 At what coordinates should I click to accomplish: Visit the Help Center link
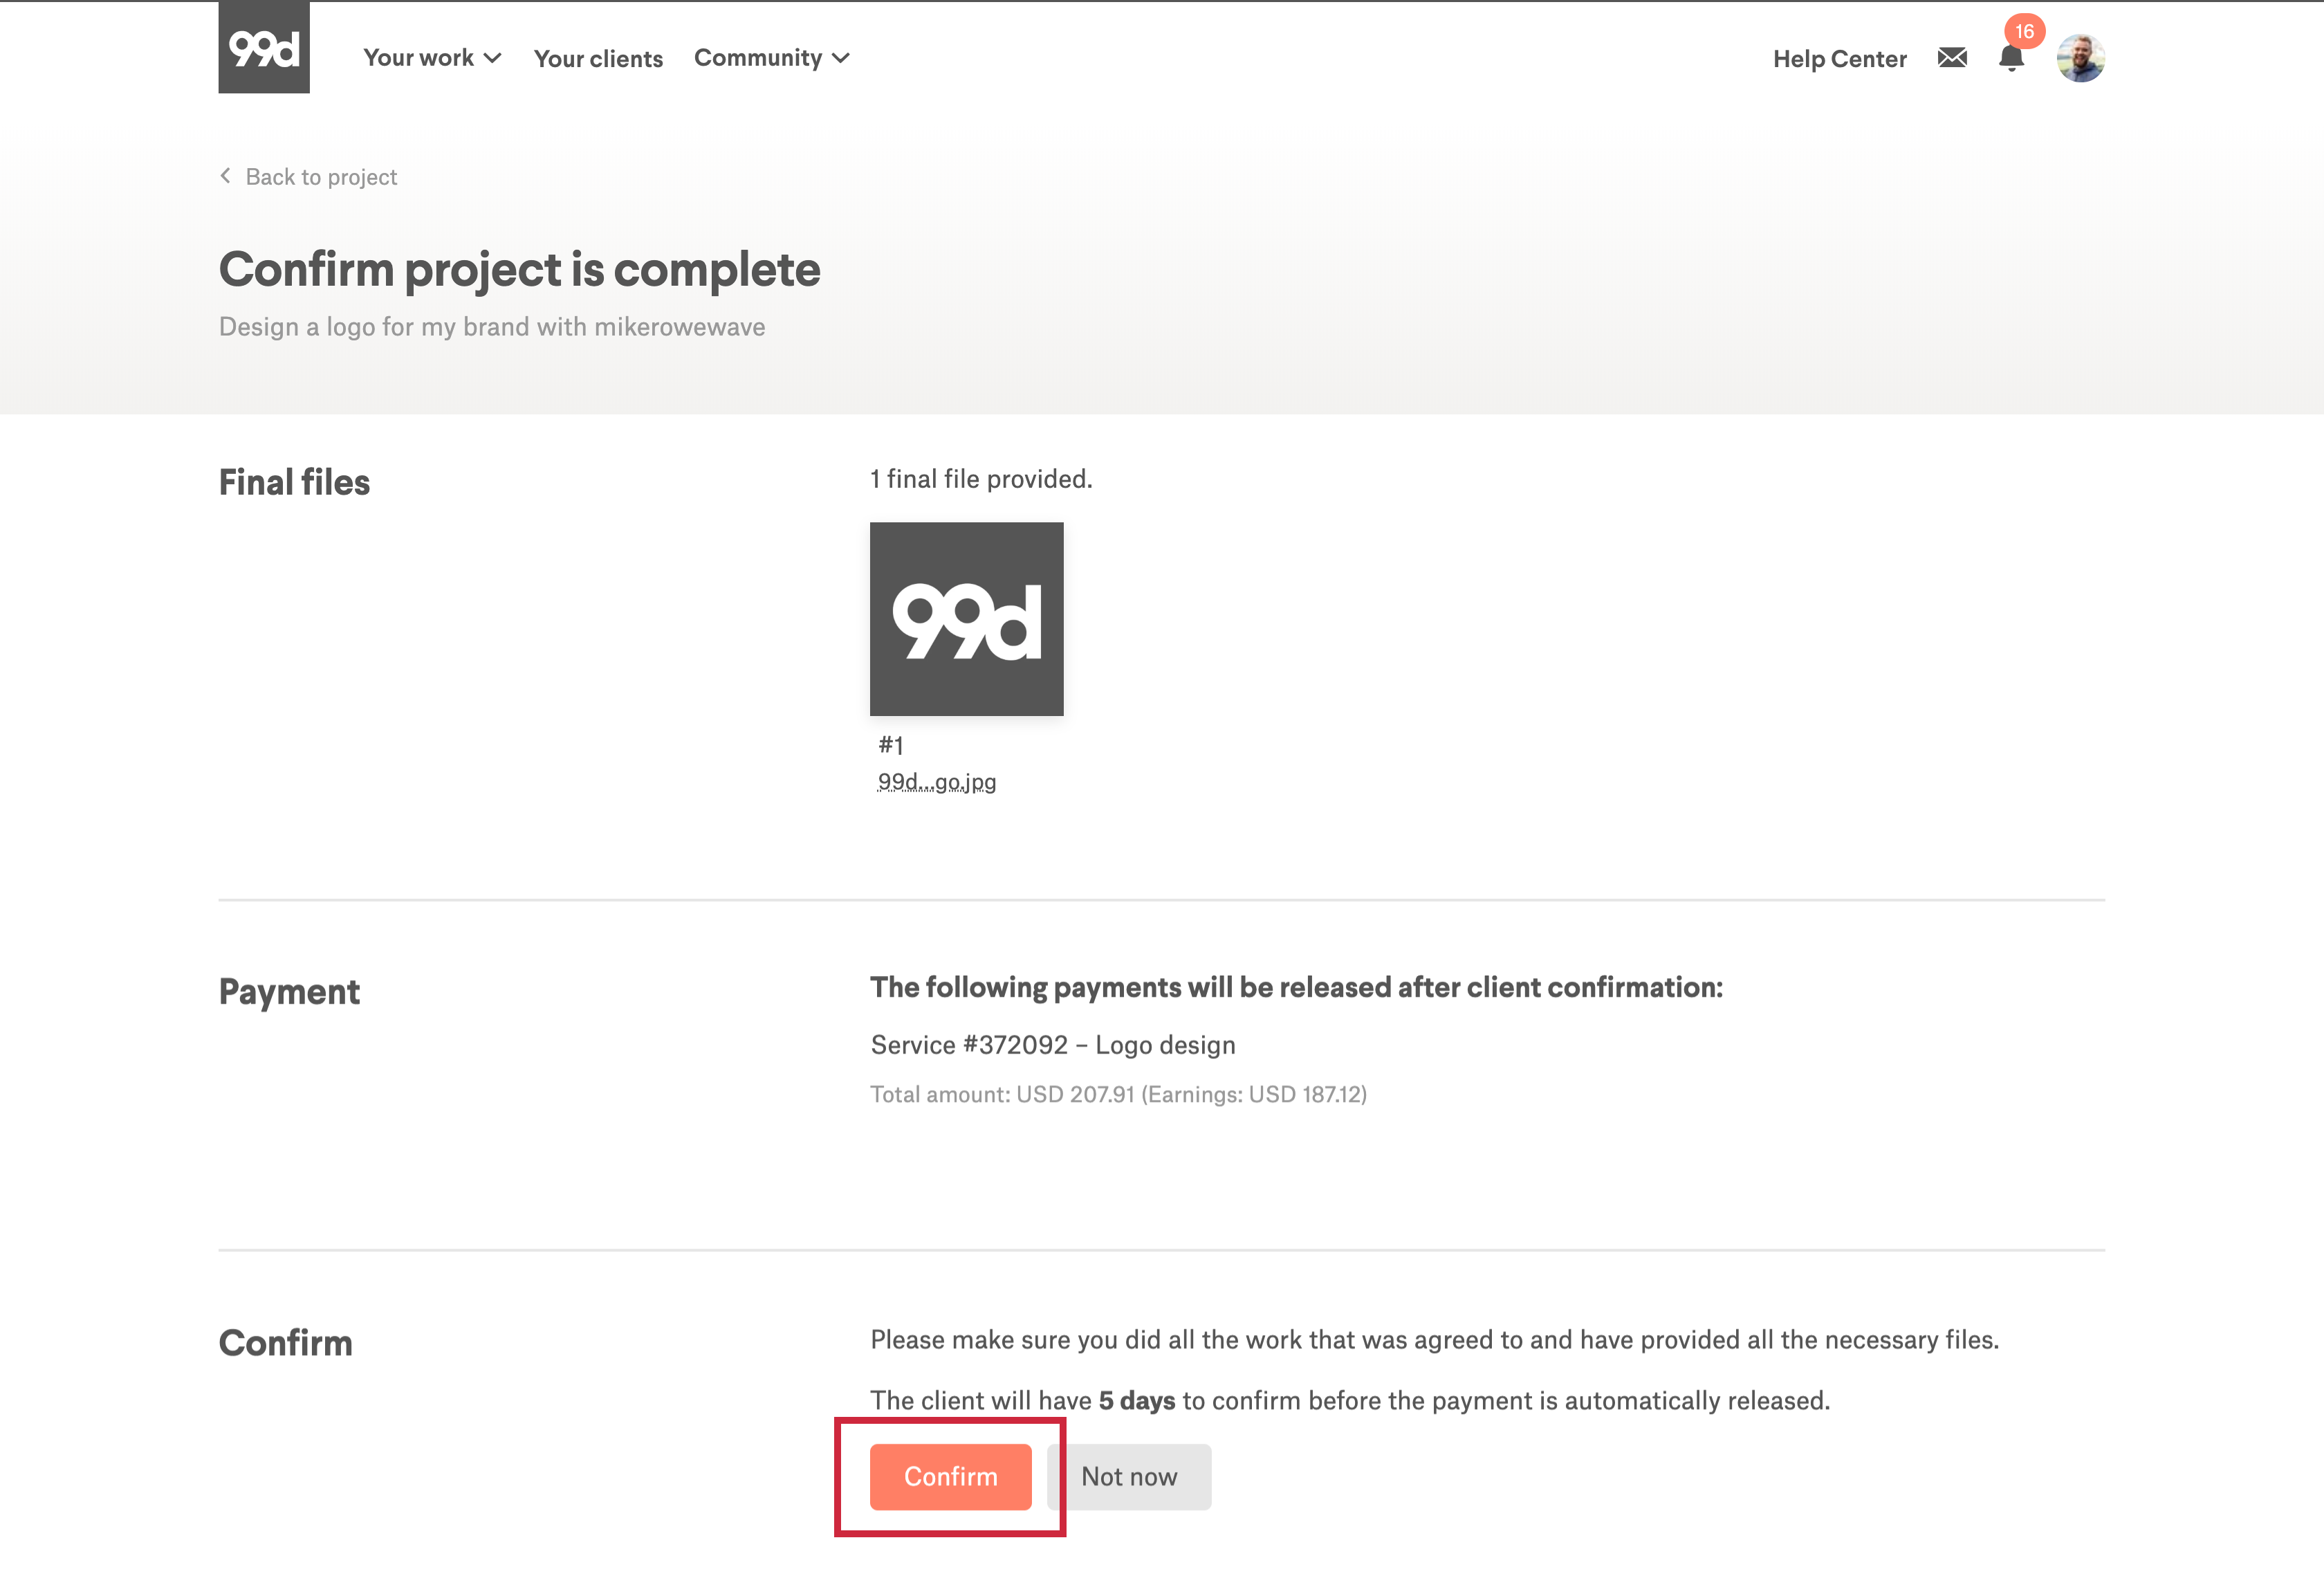point(1840,59)
